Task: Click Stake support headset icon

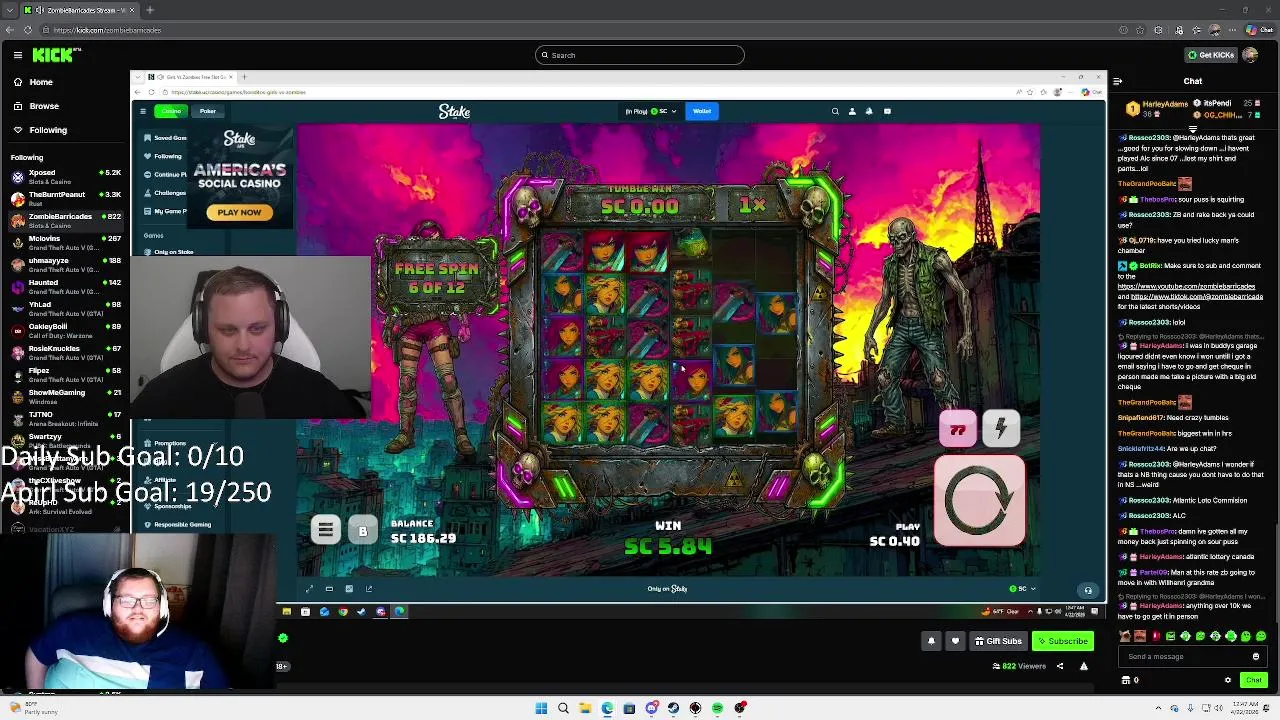Action: pos(1088,590)
